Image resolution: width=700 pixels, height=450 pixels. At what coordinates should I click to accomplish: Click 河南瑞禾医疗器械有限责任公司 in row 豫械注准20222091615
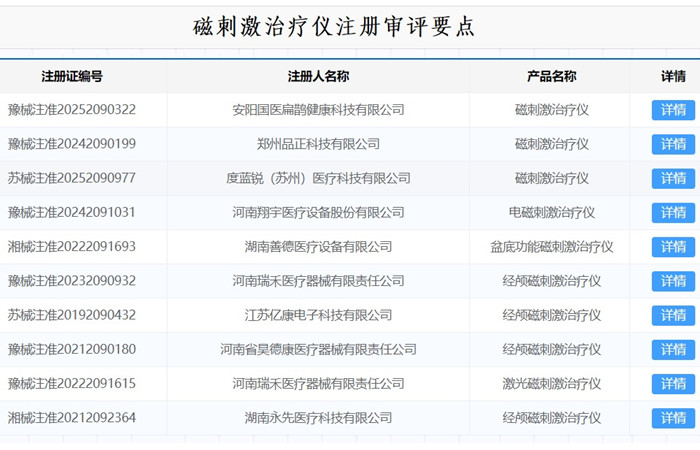[318, 384]
